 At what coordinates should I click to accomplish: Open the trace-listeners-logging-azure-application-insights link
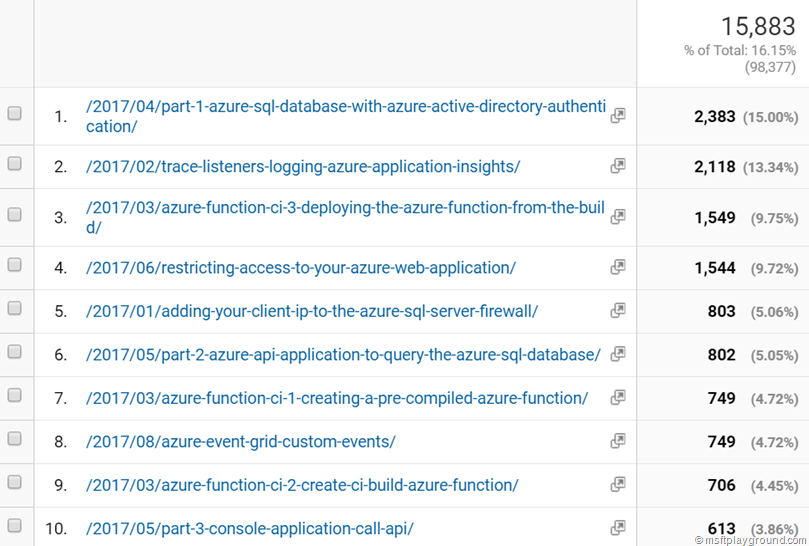303,167
